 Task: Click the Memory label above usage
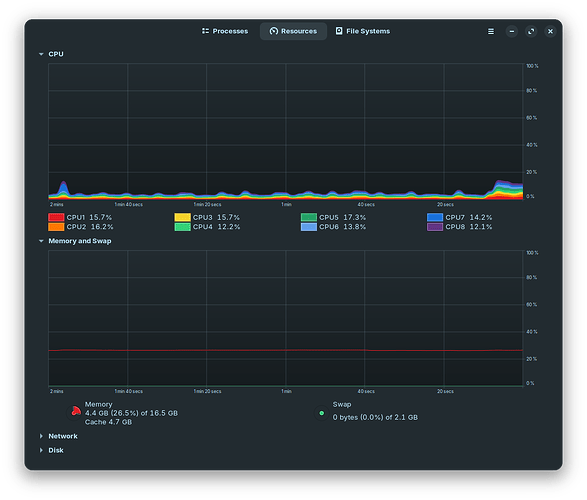point(98,405)
